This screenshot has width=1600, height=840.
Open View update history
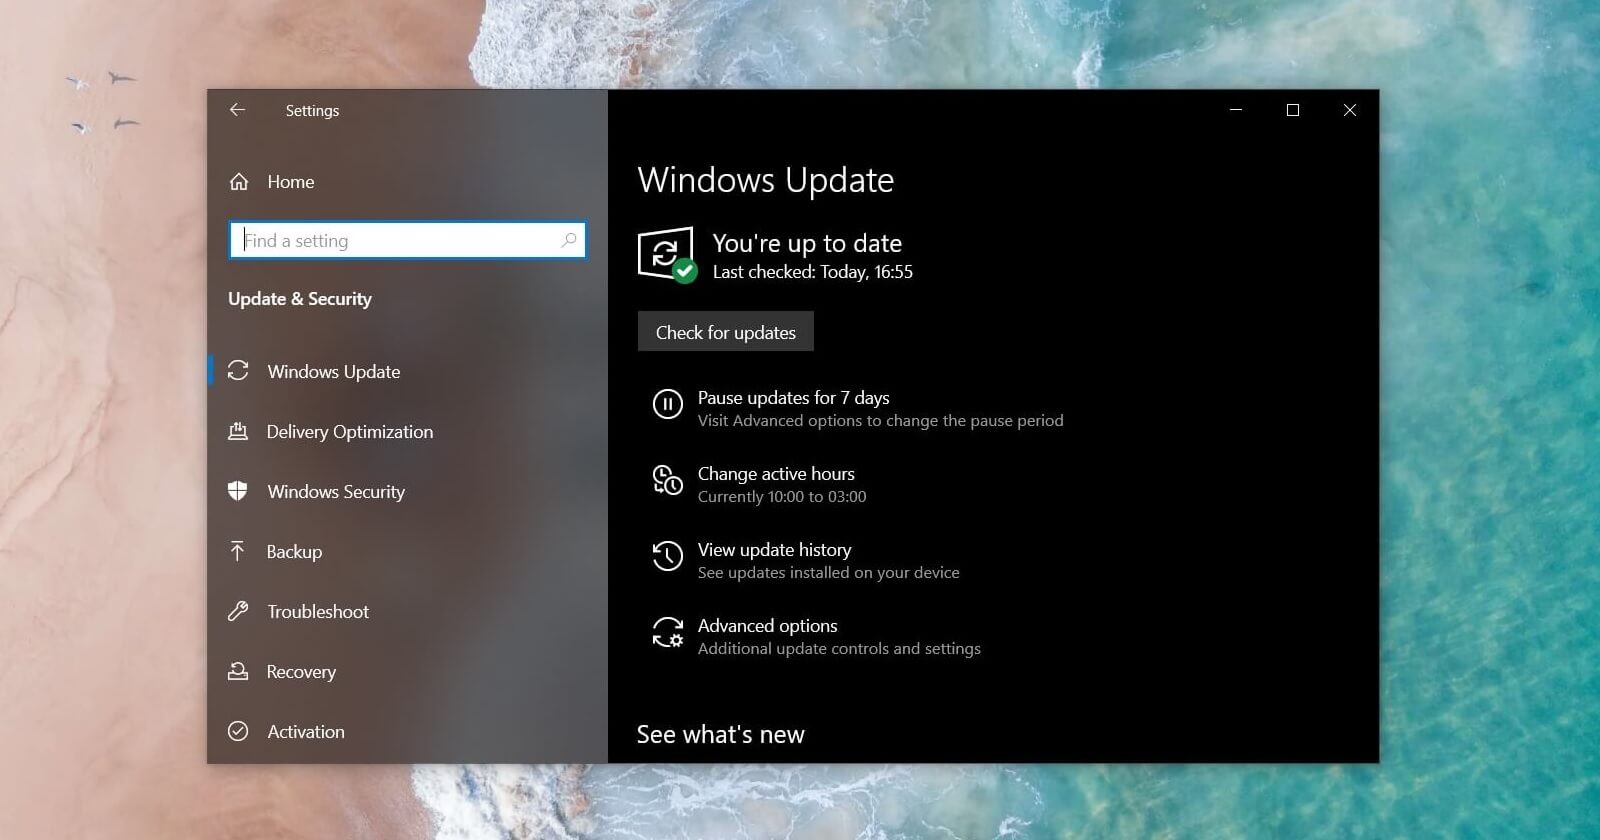775,550
